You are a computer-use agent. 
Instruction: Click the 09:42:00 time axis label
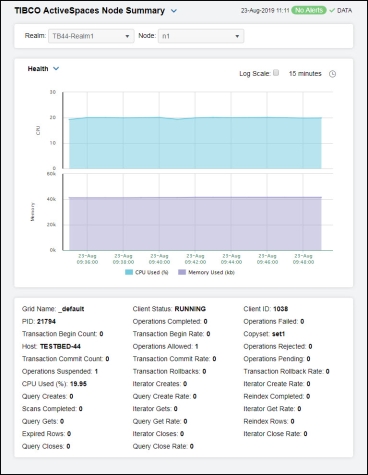(x=195, y=259)
